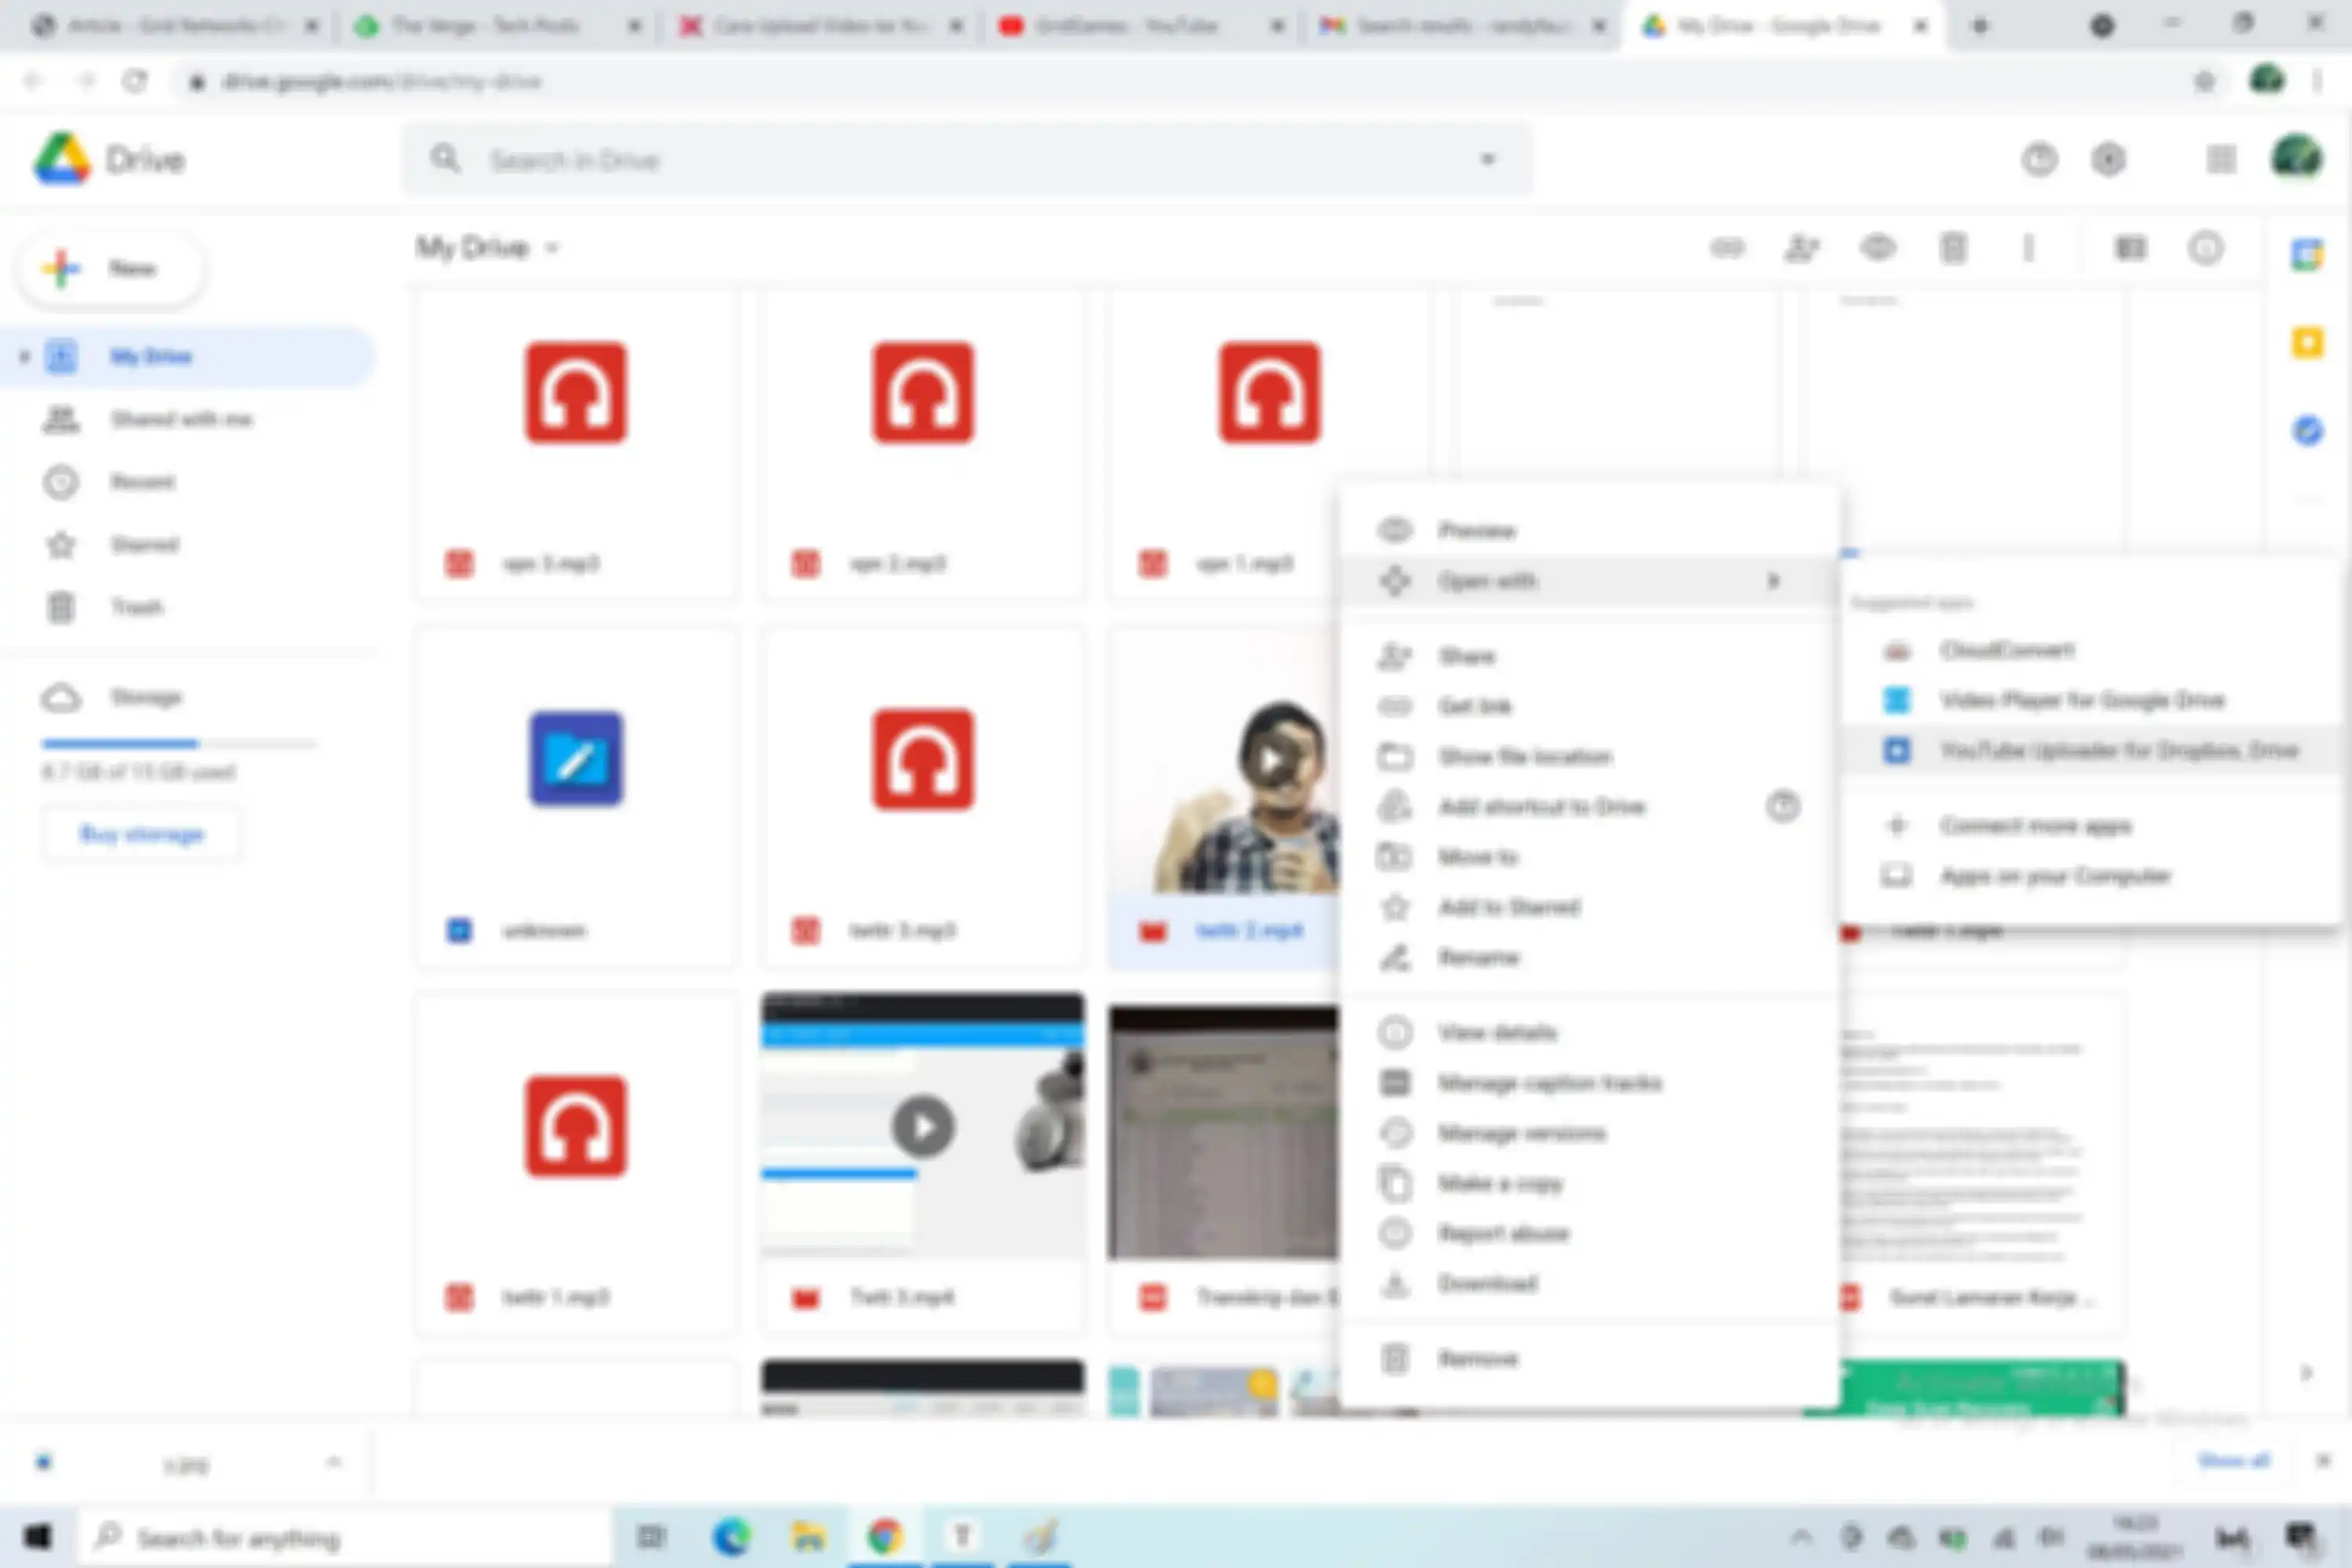Open with YouTube Uploader for Dropbox, Drive

2090,750
